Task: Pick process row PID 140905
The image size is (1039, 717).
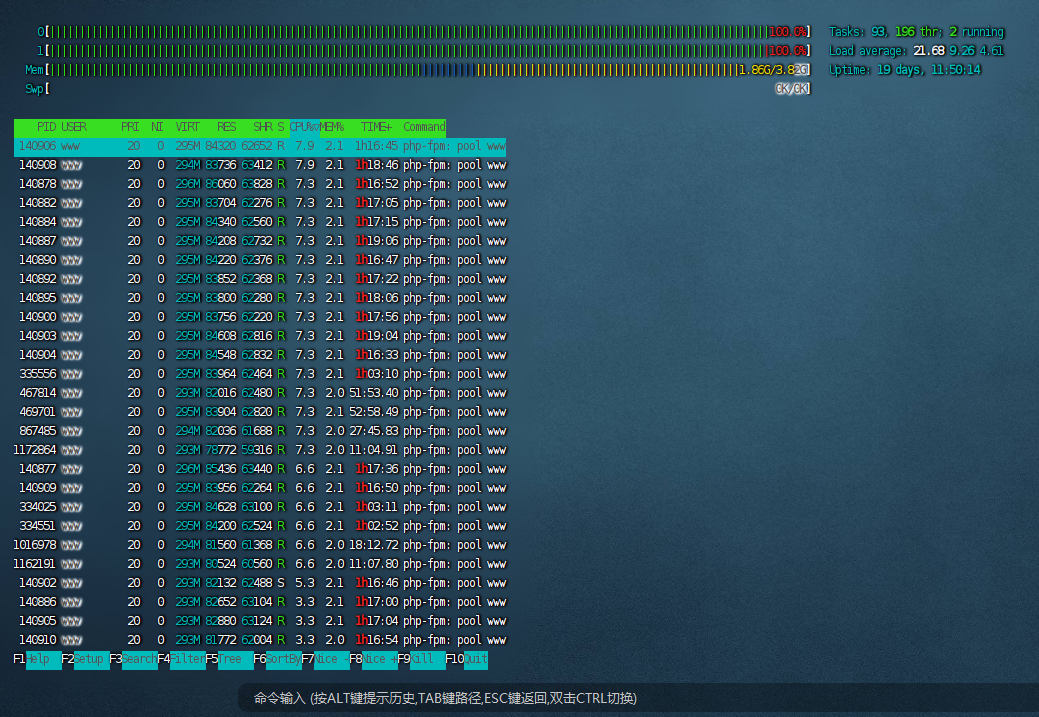Action: [x=260, y=622]
